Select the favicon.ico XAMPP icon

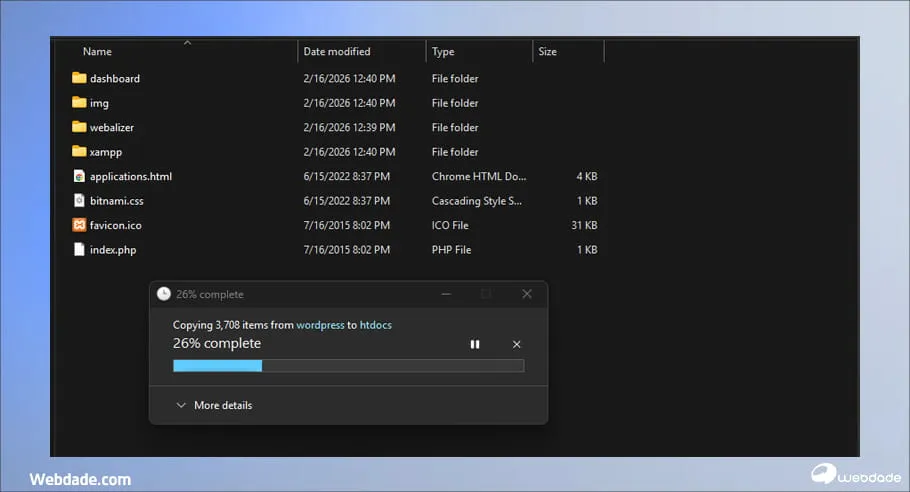tap(79, 225)
